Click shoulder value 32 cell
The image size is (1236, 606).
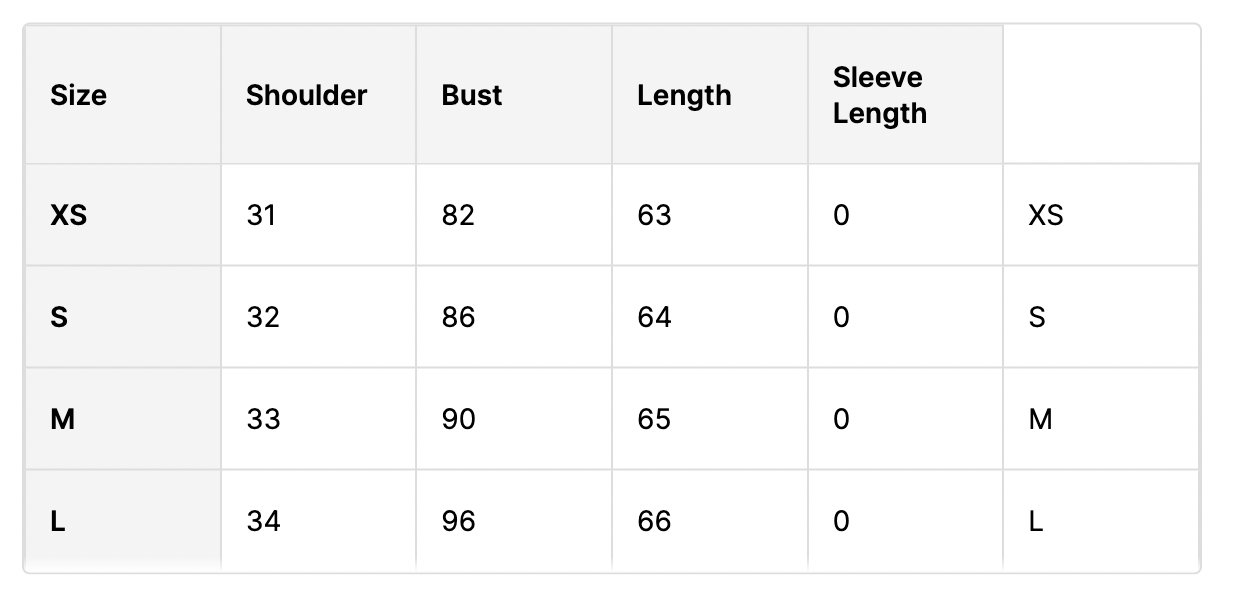(319, 317)
